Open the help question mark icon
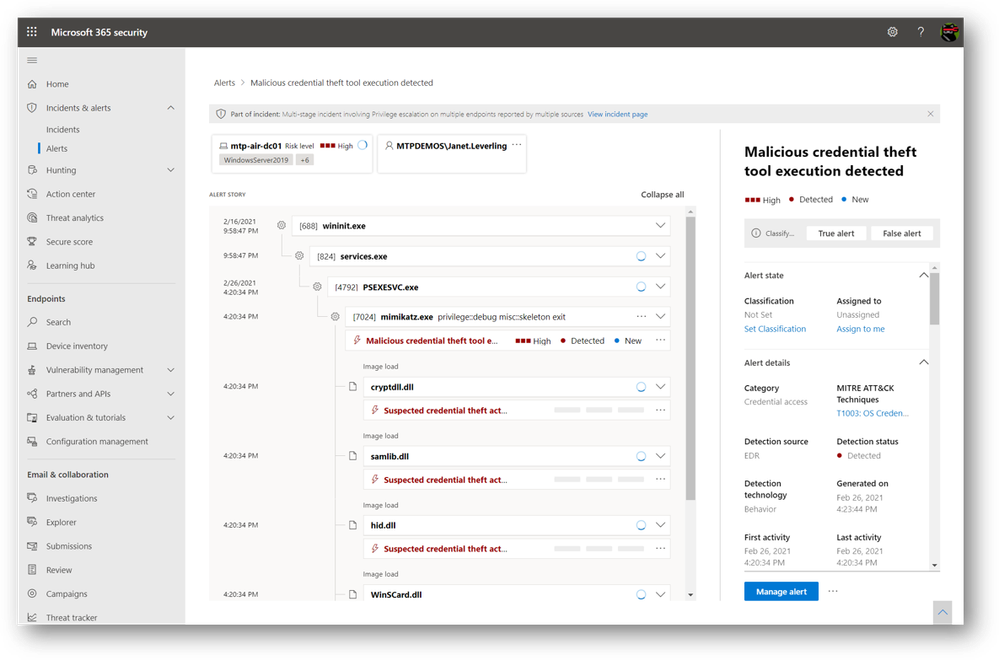The image size is (999, 660). click(921, 32)
